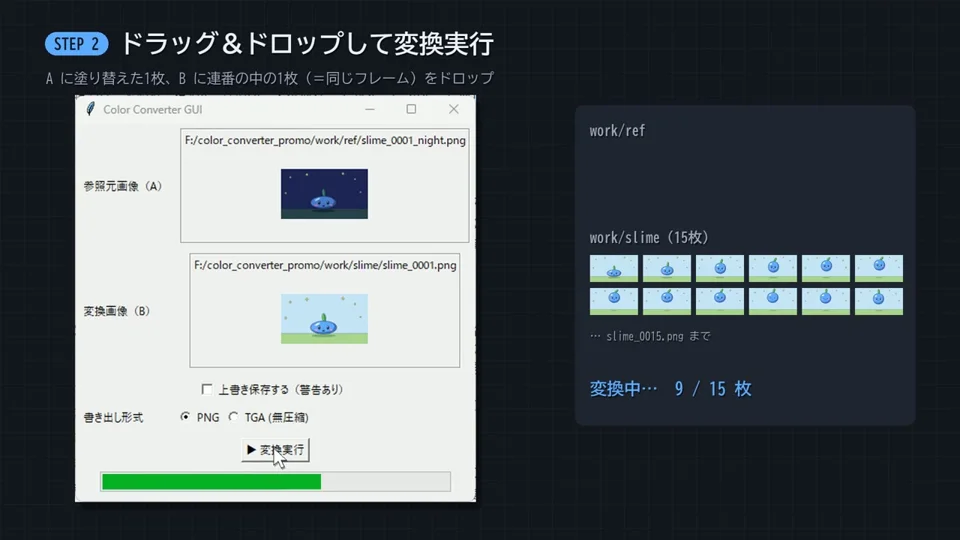The height and width of the screenshot is (540, 960).
Task: Click the STEP 2 badge
Action: 77,44
